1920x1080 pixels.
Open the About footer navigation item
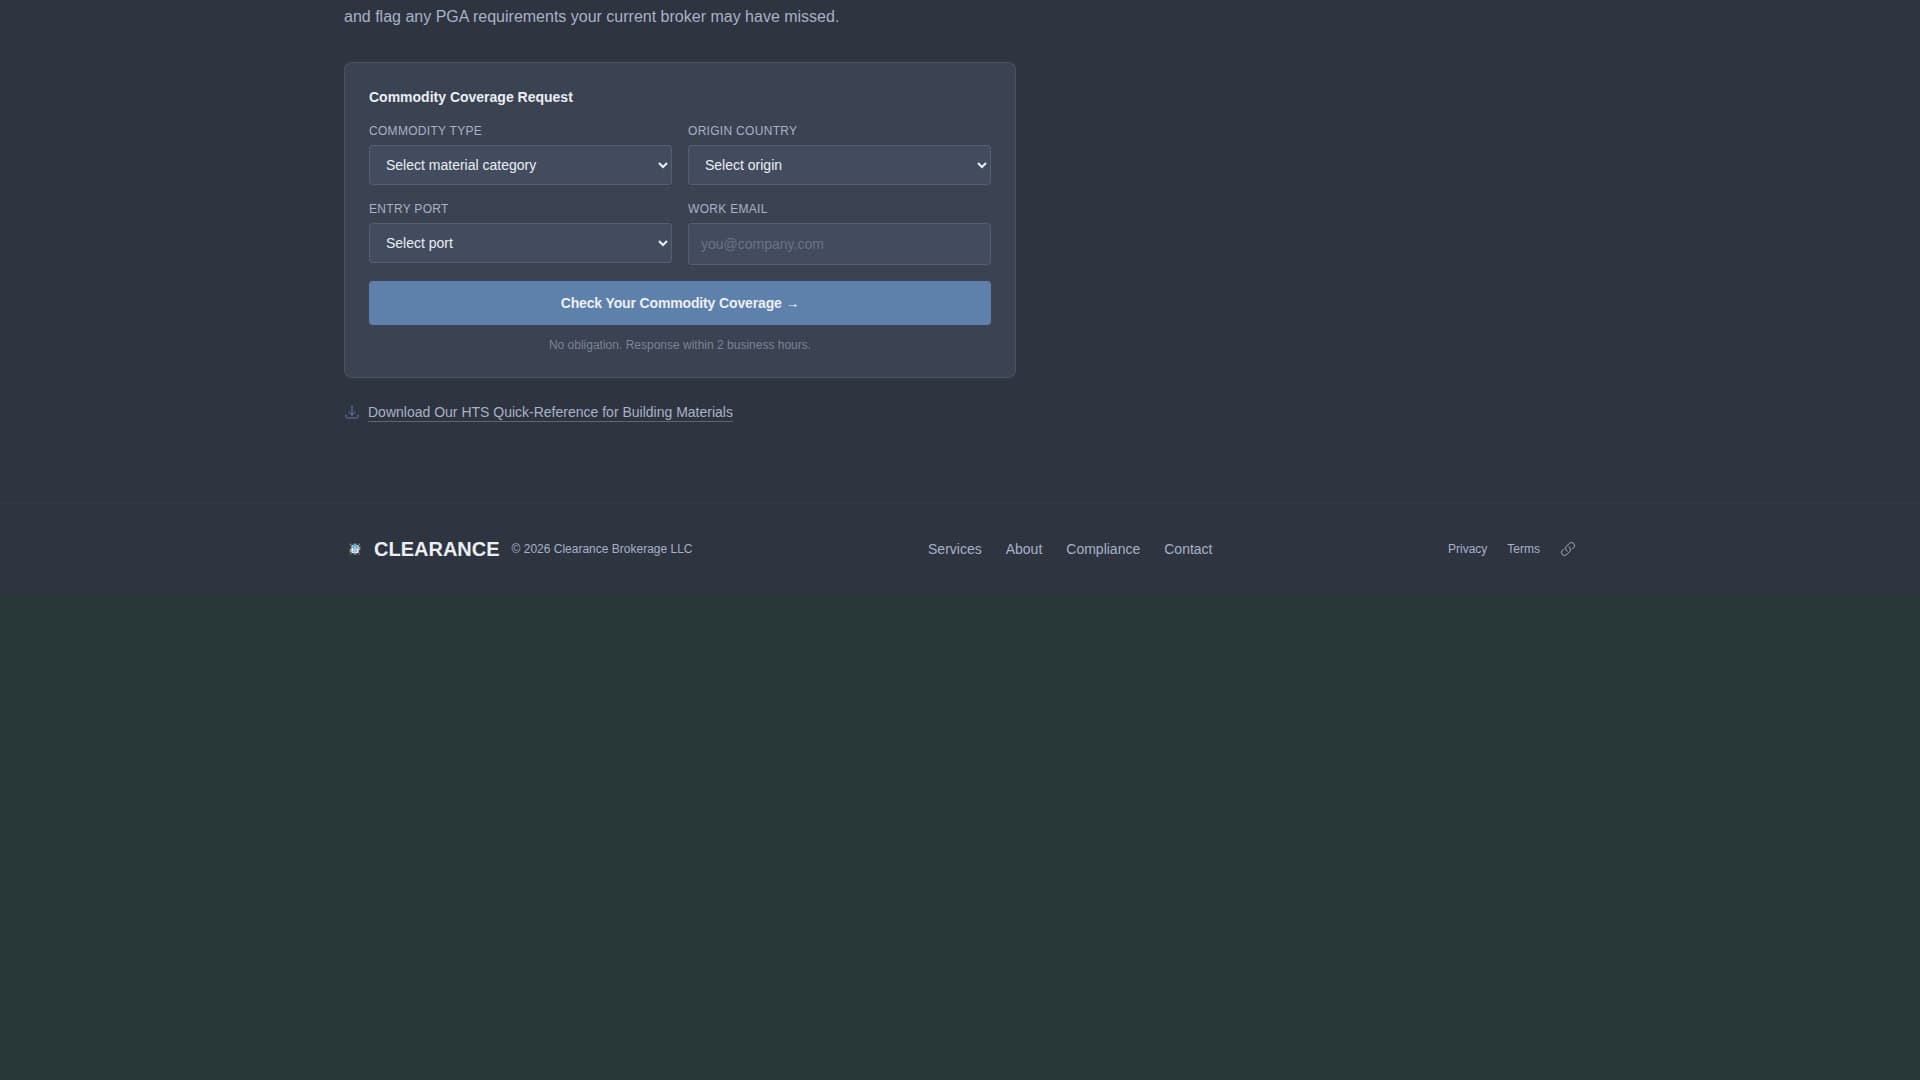click(1023, 549)
